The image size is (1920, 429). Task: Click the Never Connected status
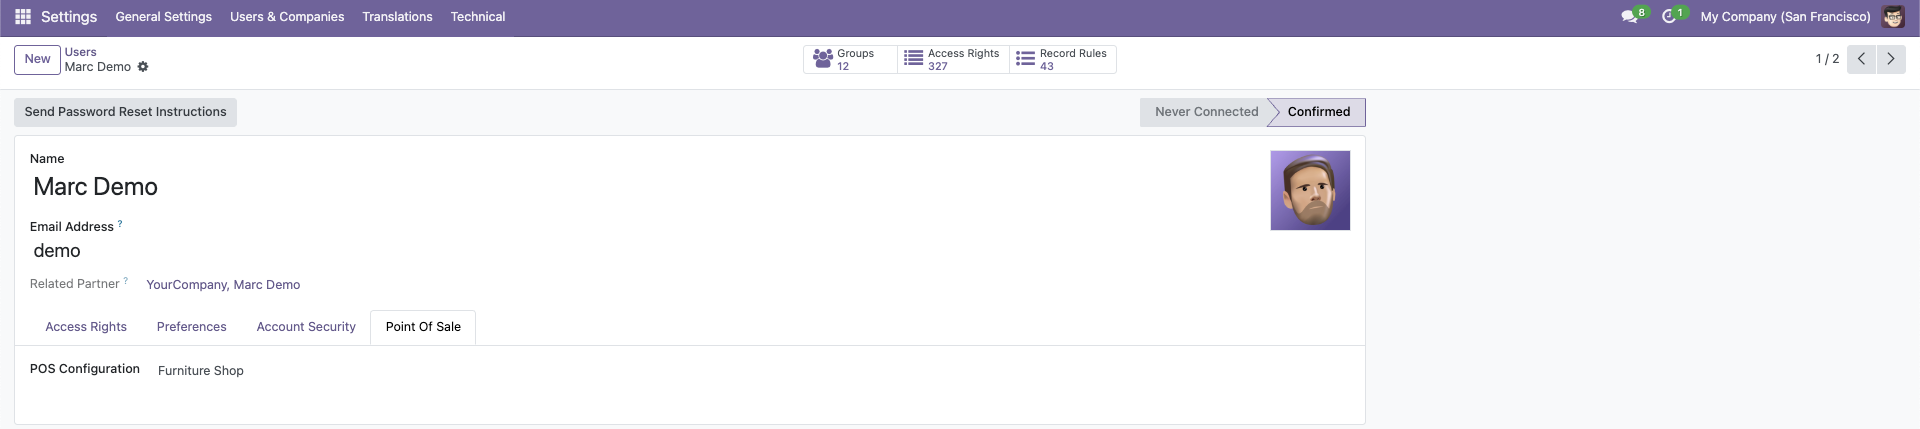coord(1206,112)
